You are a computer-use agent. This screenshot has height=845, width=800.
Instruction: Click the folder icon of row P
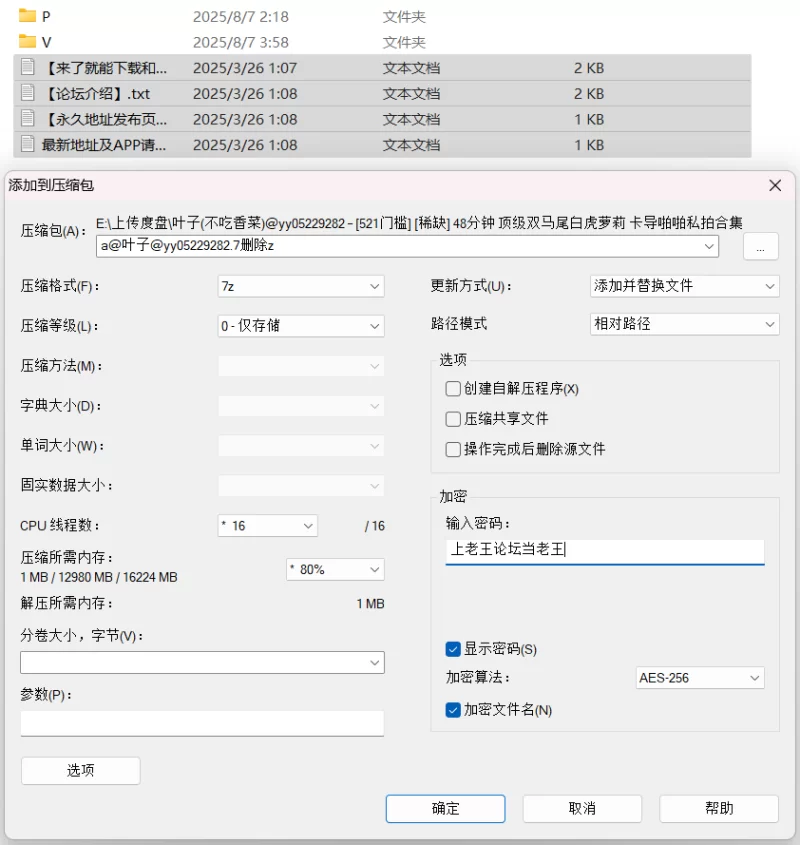(27, 16)
